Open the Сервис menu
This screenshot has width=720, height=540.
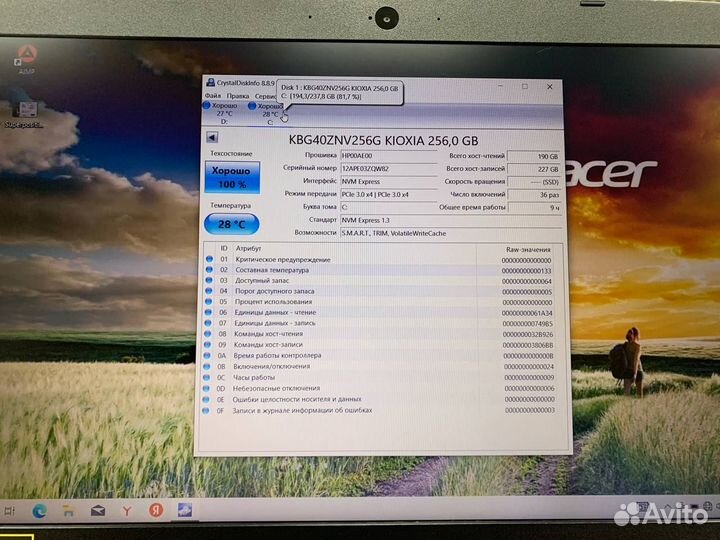point(265,96)
